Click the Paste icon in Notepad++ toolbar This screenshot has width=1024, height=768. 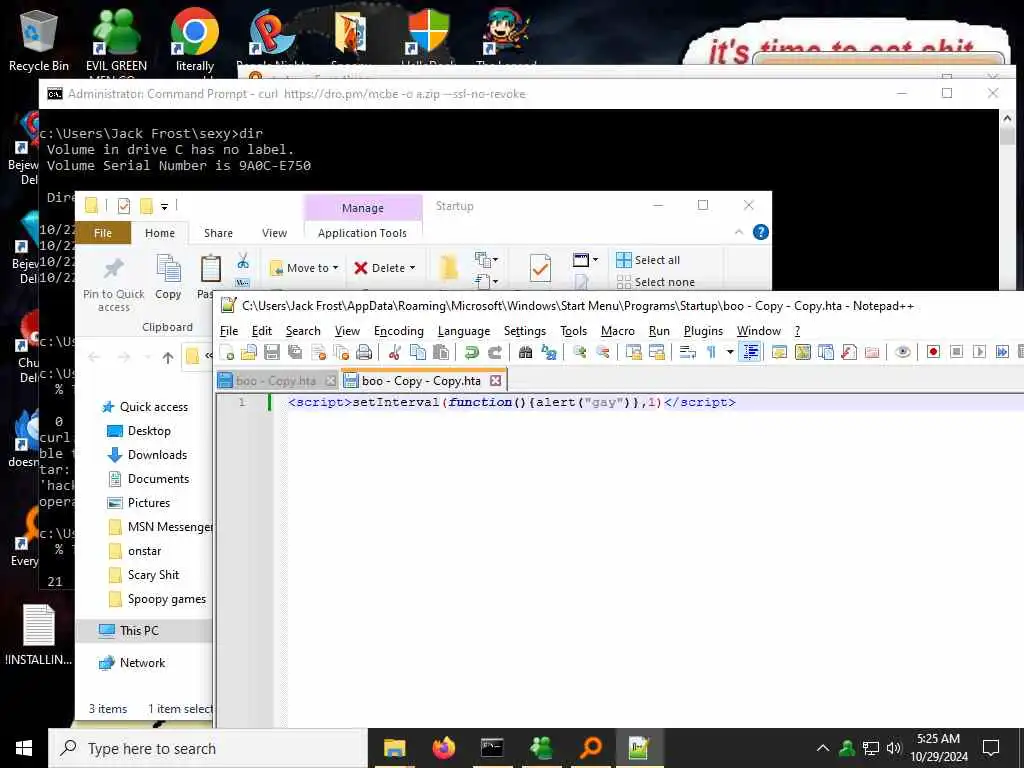441,353
